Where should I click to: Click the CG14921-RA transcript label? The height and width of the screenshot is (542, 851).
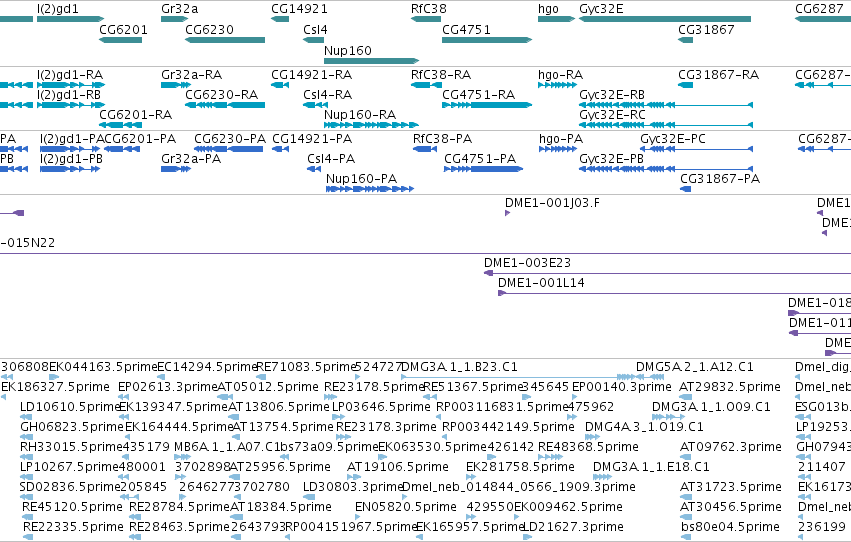pos(312,74)
